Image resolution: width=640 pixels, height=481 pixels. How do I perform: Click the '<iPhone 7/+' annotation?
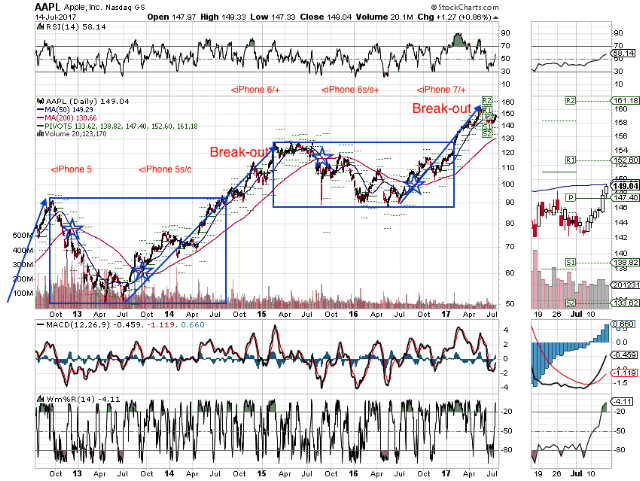click(x=441, y=90)
